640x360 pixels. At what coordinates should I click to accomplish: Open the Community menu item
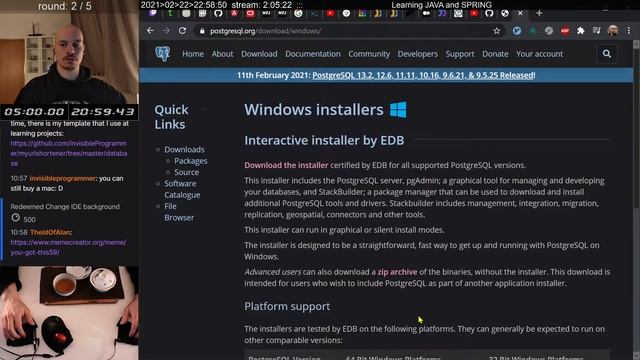click(369, 54)
